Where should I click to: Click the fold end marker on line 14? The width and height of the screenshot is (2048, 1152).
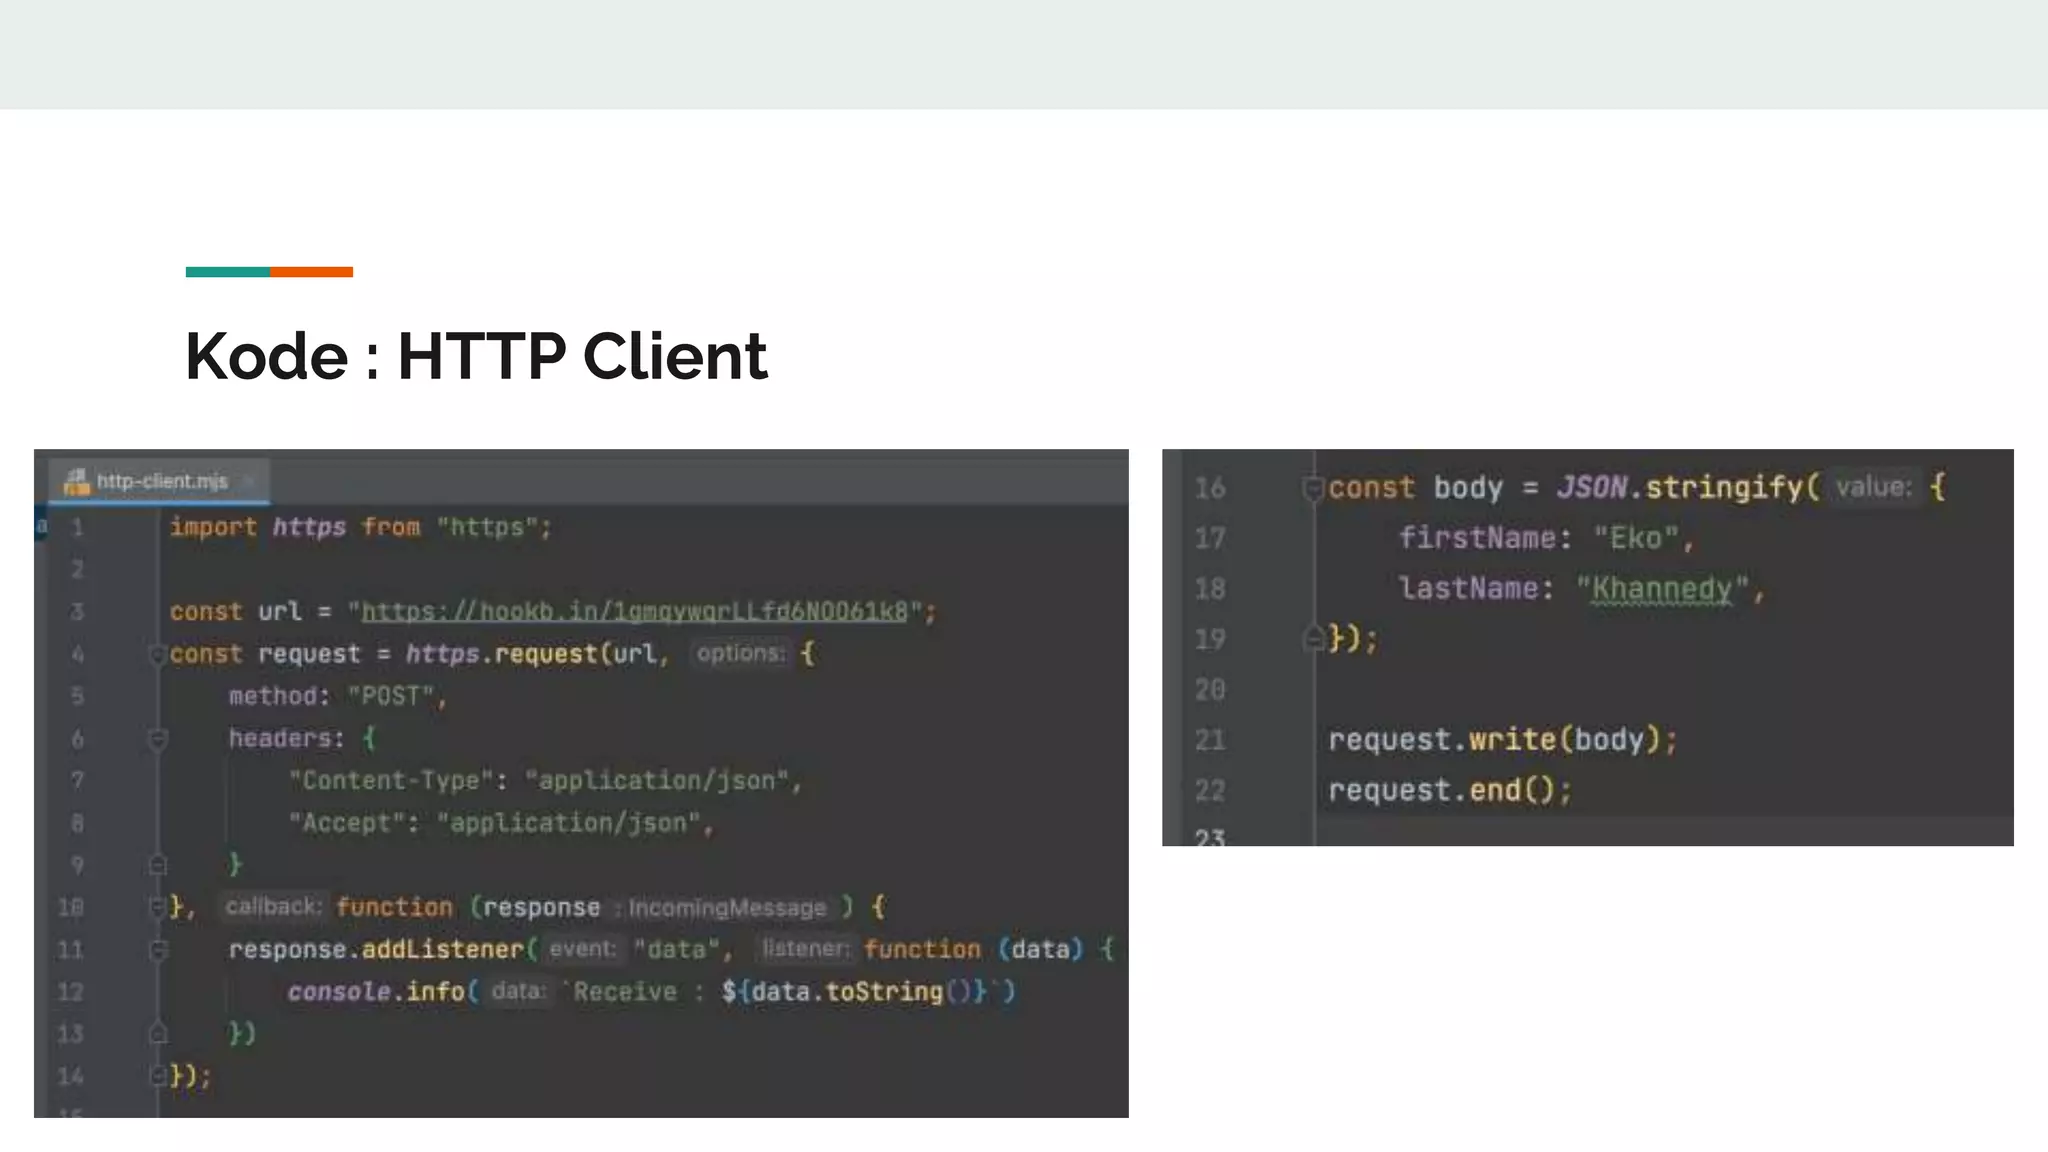click(157, 1076)
